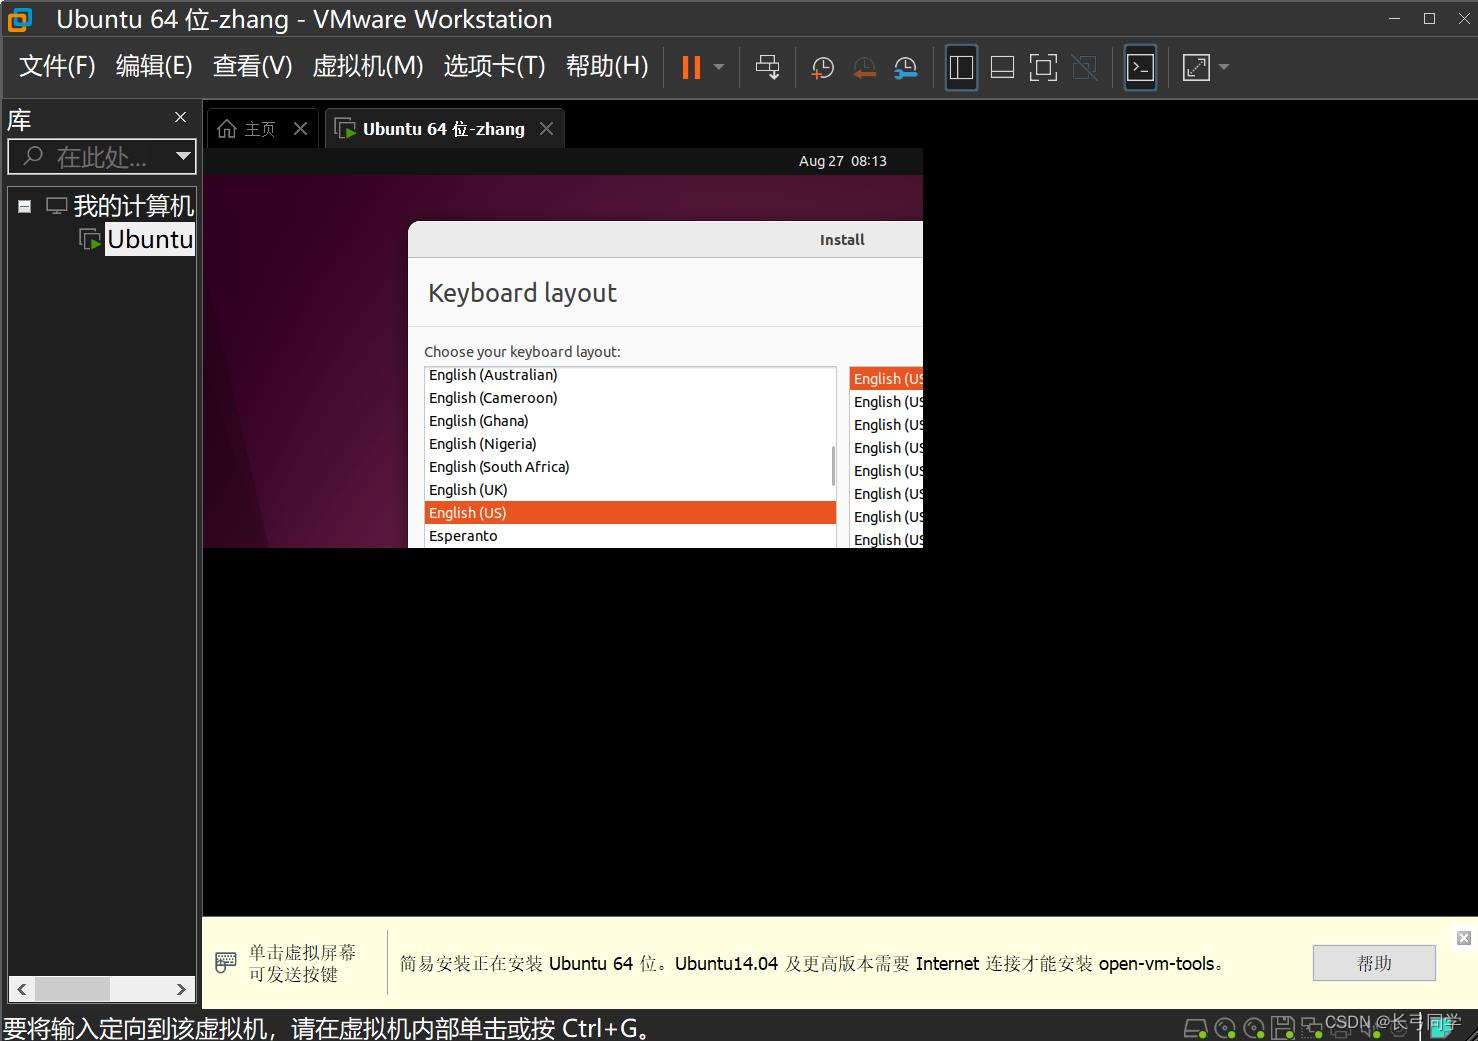Viewport: 1478px width, 1041px height.
Task: Select English (South Africa) keyboard layout
Action: (x=630, y=467)
